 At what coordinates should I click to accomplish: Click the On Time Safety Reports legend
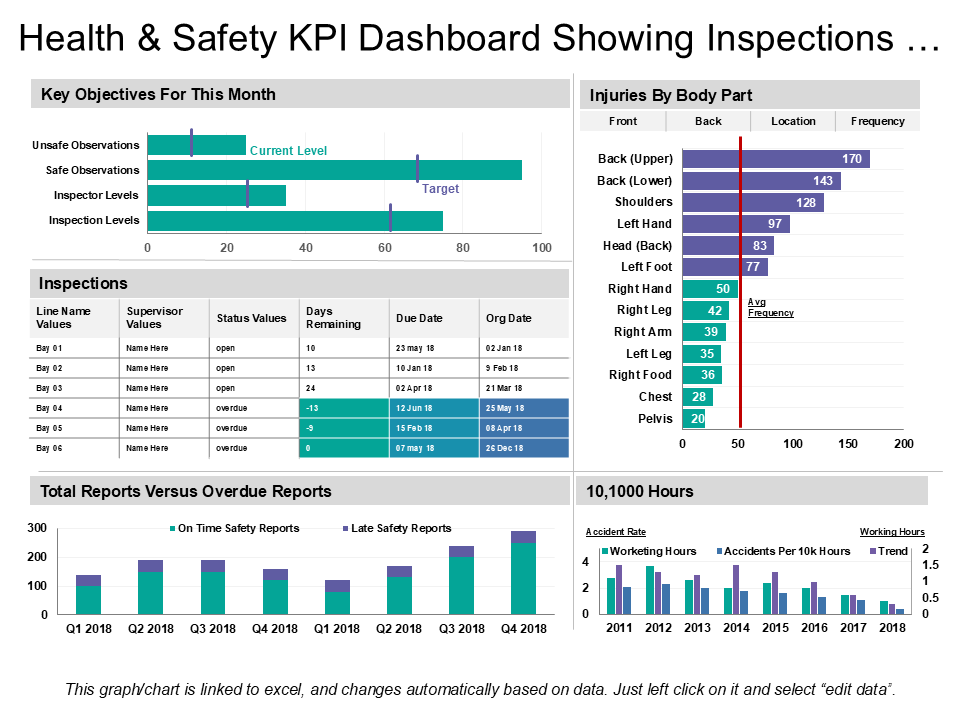point(234,528)
